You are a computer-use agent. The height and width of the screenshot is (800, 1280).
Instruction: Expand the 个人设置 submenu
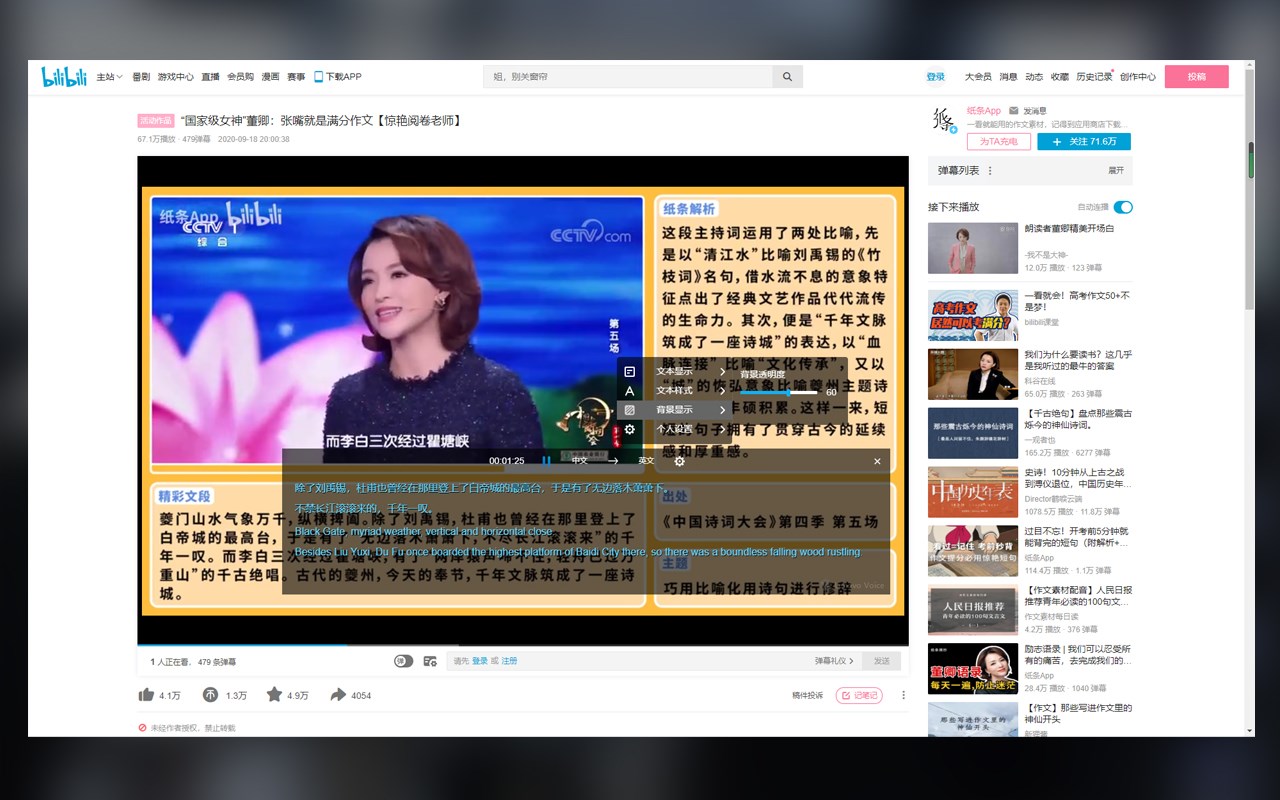point(722,429)
